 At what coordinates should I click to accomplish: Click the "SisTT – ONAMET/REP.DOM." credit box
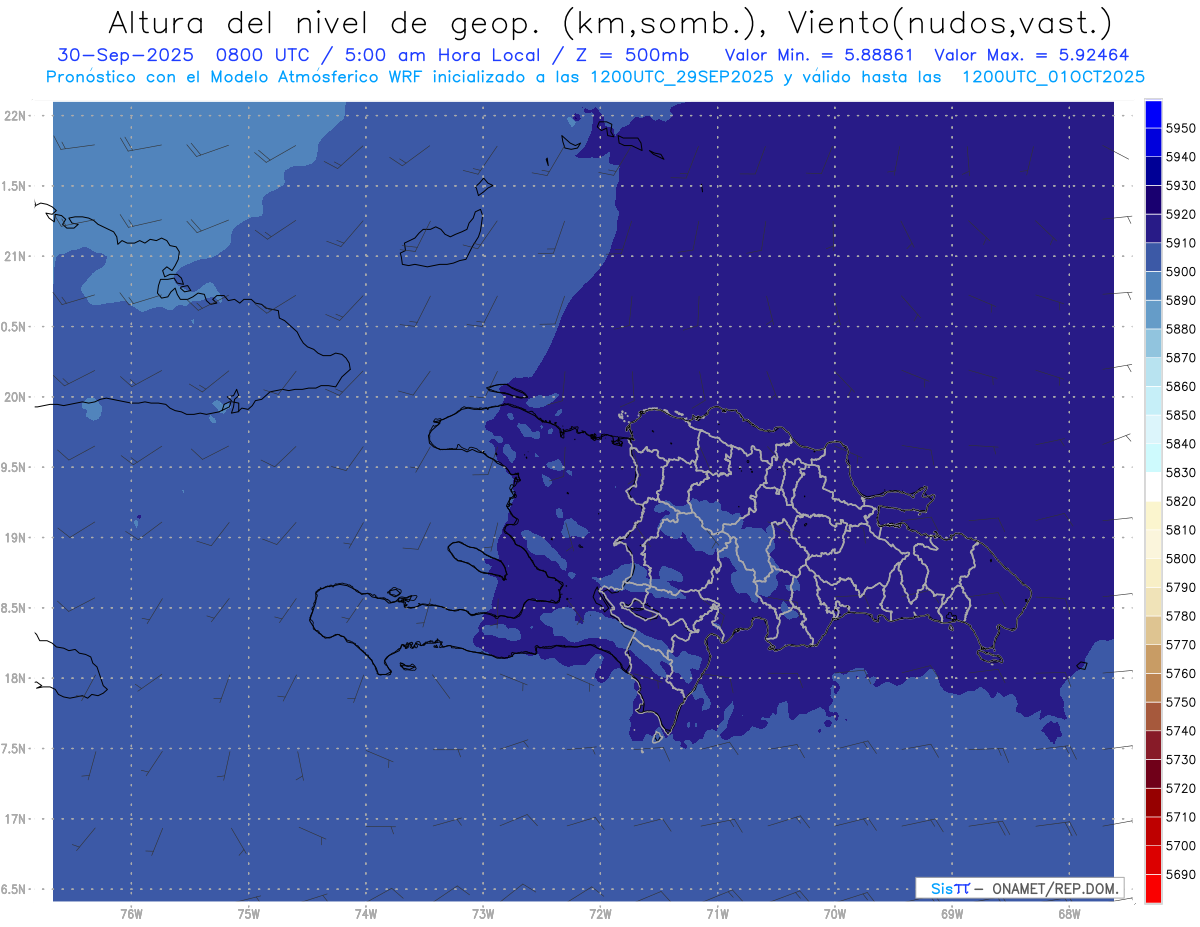point(1020,888)
